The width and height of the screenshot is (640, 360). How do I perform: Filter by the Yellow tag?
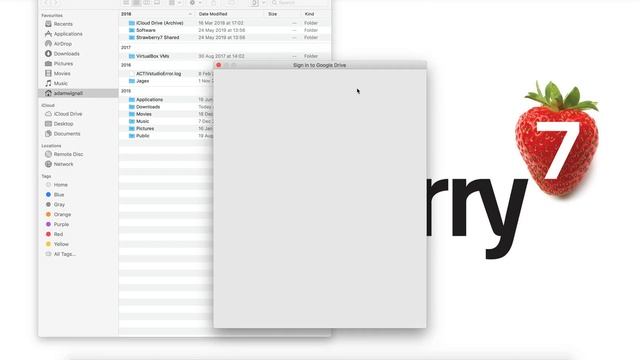pos(61,244)
